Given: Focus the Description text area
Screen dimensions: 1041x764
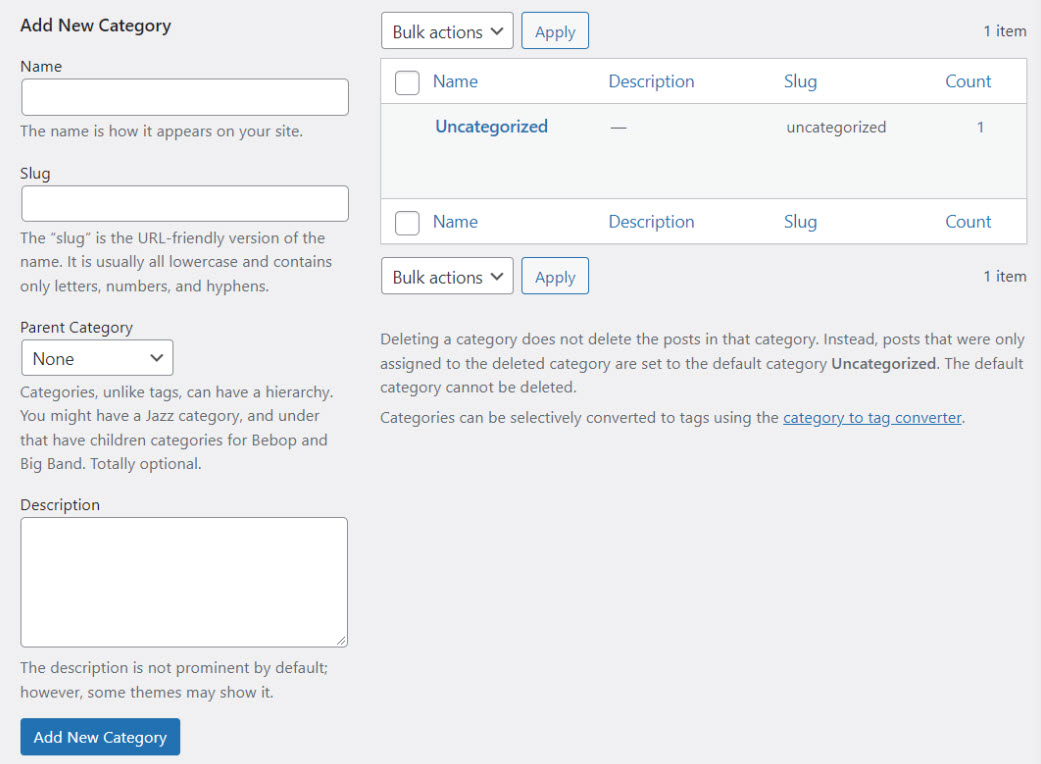Looking at the screenshot, I should click(x=184, y=580).
